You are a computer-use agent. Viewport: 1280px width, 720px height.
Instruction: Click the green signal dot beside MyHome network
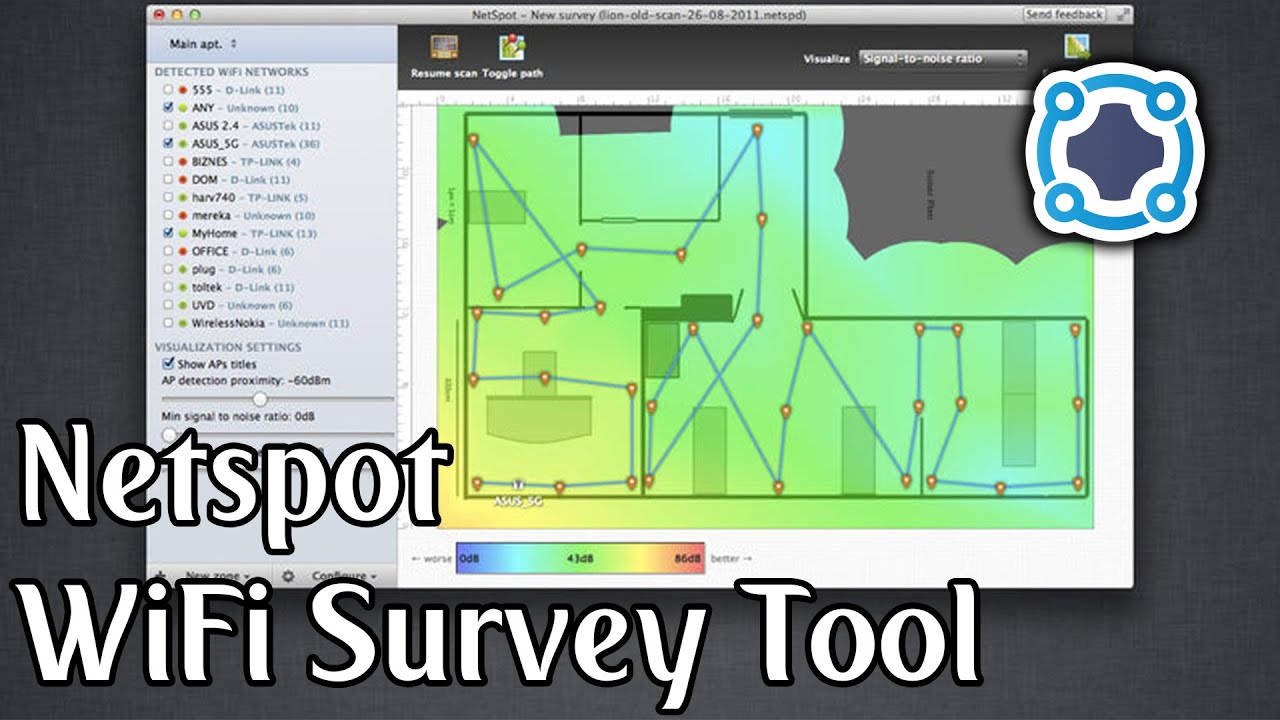[x=182, y=233]
